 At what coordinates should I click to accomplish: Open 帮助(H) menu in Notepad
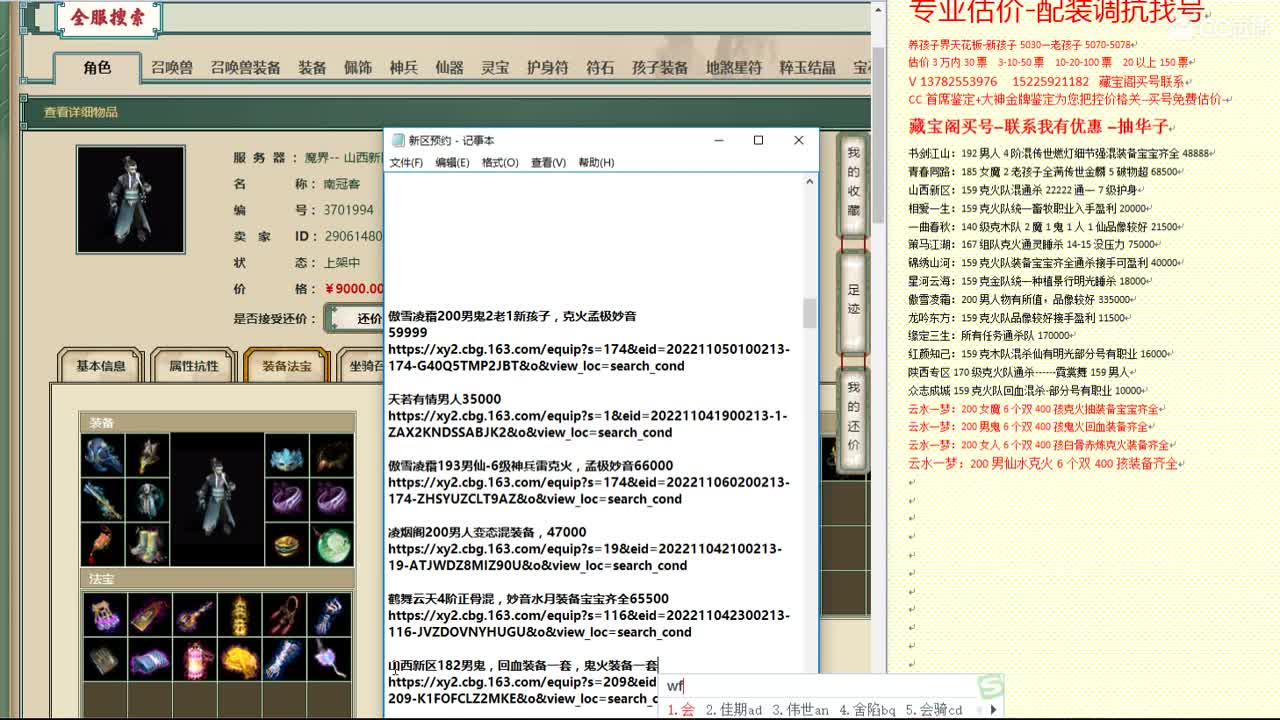pyautogui.click(x=596, y=162)
